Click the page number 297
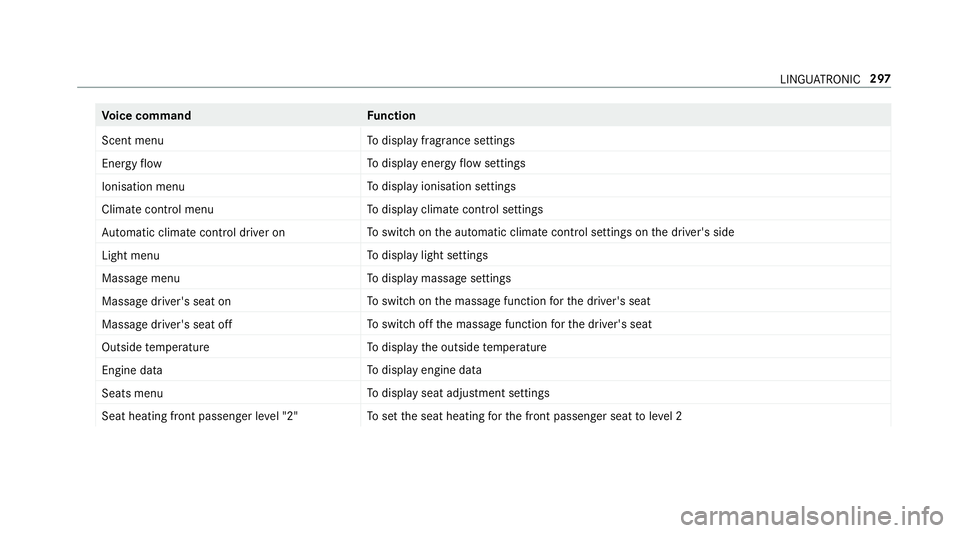The width and height of the screenshot is (960, 533). point(880,79)
